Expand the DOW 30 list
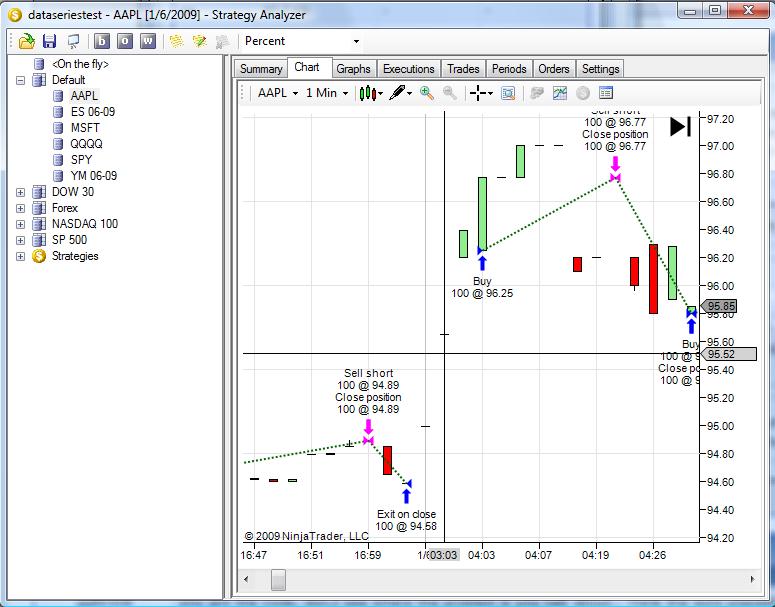Screen dimensions: 775x607 pos(20,192)
